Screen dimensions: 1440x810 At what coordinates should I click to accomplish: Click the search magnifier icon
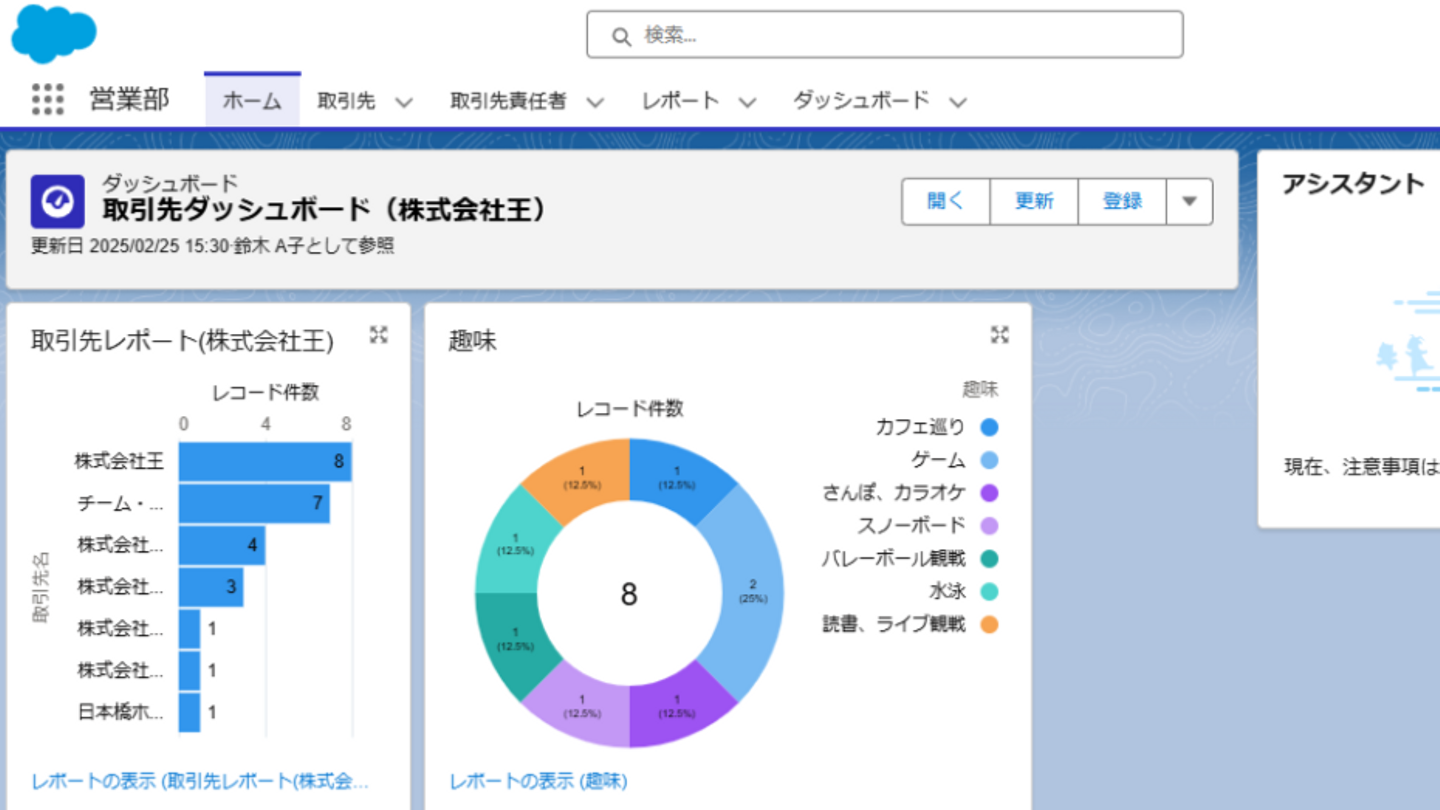point(621,37)
